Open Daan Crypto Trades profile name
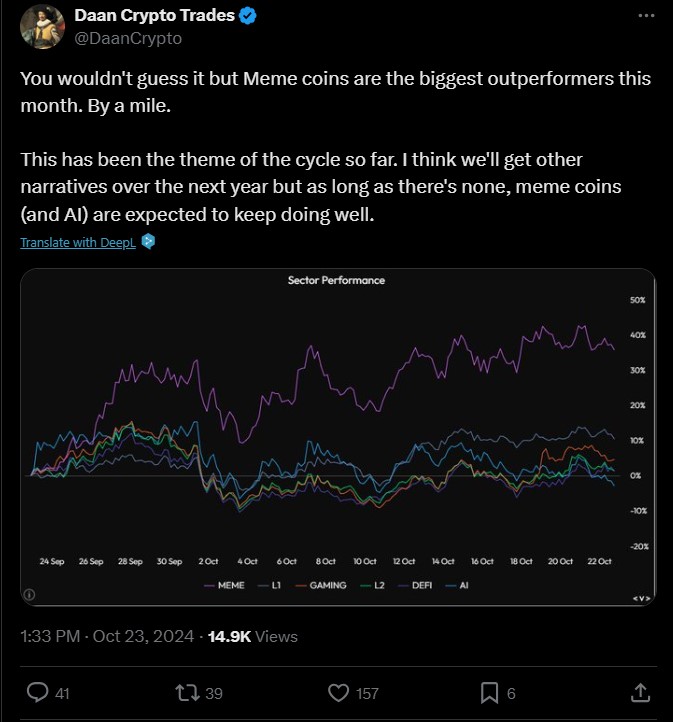Screen dimensions: 673x722 pyautogui.click(x=155, y=16)
